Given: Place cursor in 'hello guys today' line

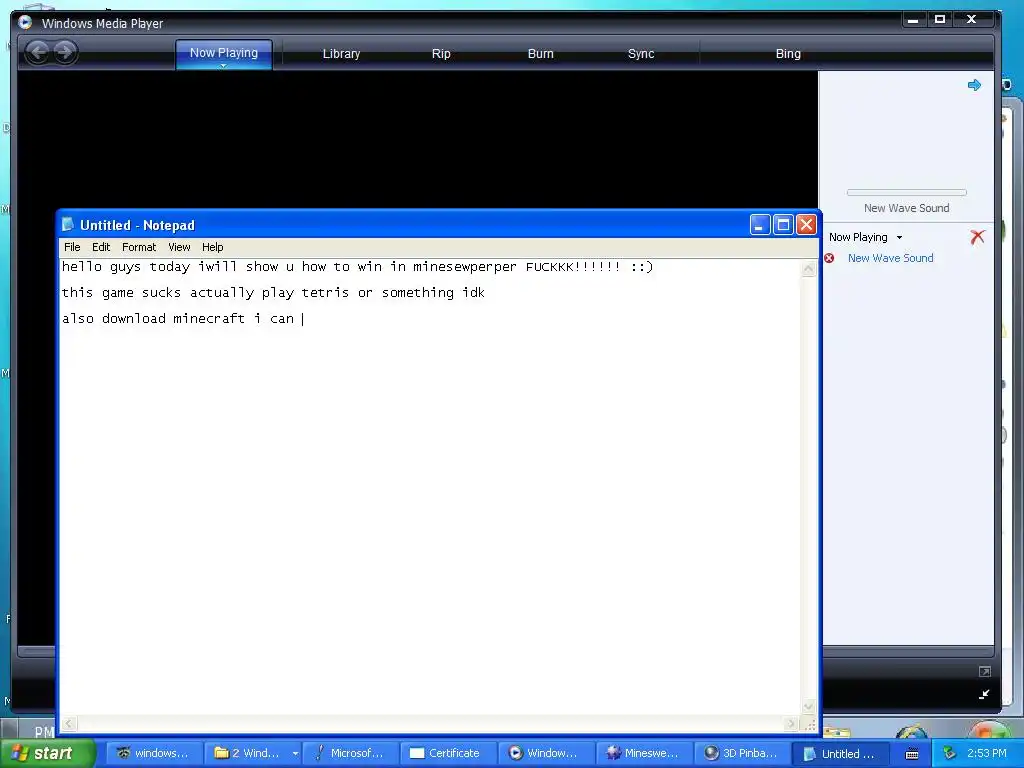Looking at the screenshot, I should click(x=357, y=266).
